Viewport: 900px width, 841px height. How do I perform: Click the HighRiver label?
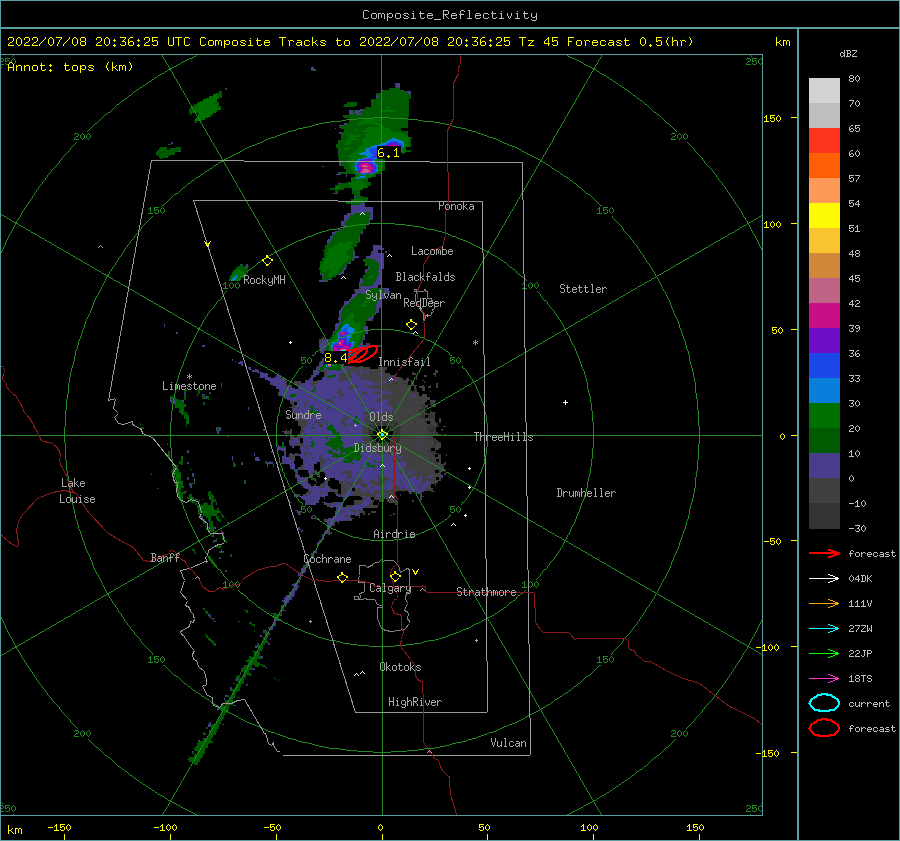coord(415,702)
